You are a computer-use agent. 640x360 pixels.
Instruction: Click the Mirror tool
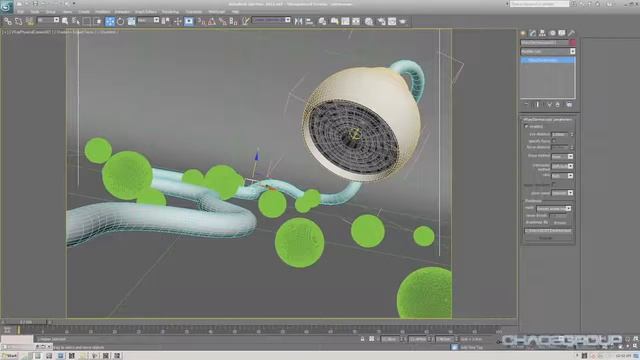(x=298, y=21)
